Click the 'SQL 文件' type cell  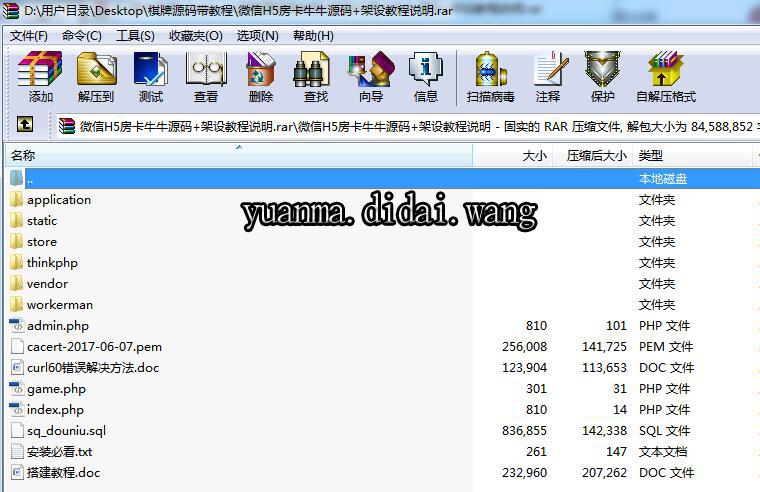[666, 430]
